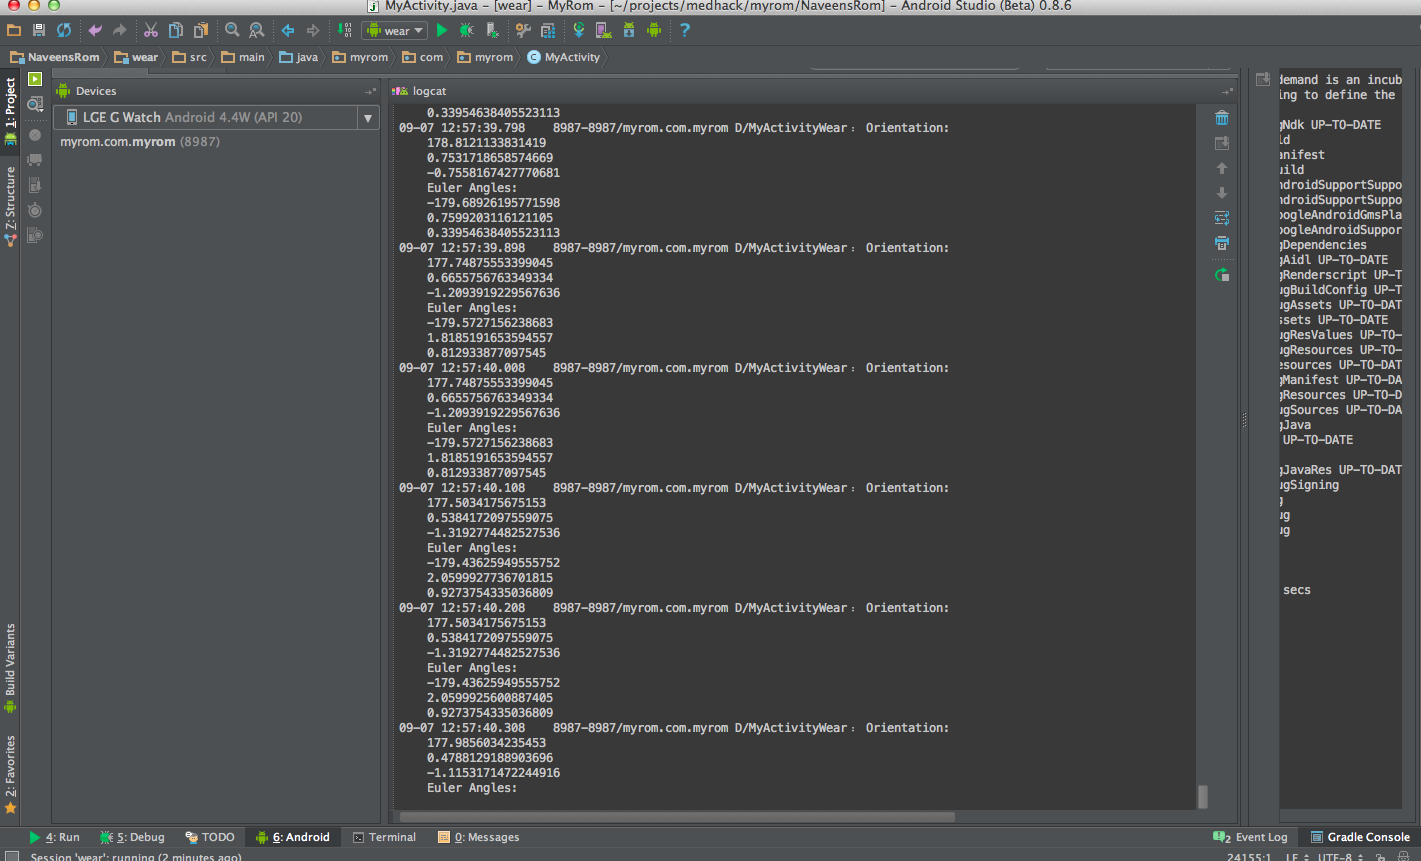This screenshot has width=1421, height=861.
Task: Open the 1: Project side tab
Action: pos(10,111)
